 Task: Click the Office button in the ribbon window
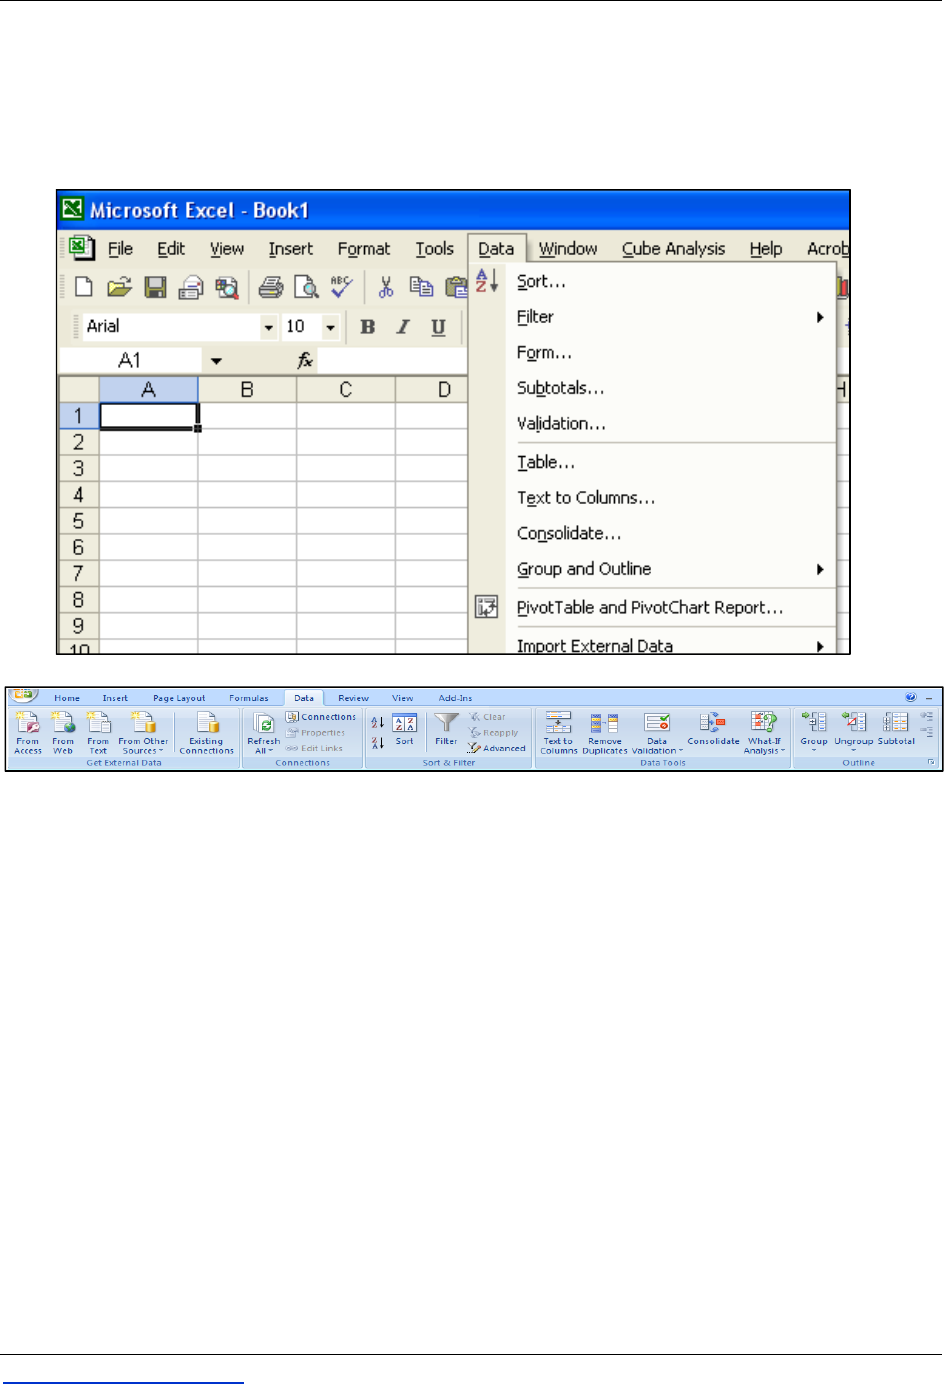(23, 696)
